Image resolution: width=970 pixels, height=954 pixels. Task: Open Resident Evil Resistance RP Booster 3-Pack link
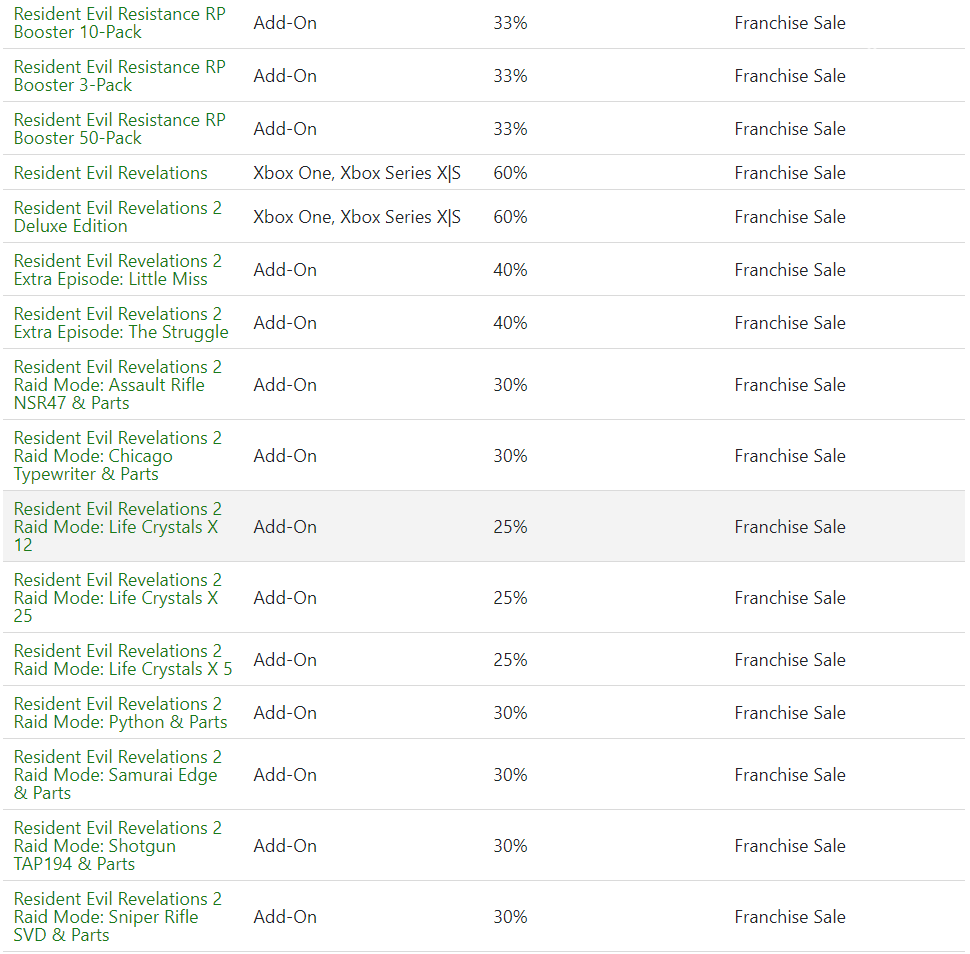click(119, 75)
